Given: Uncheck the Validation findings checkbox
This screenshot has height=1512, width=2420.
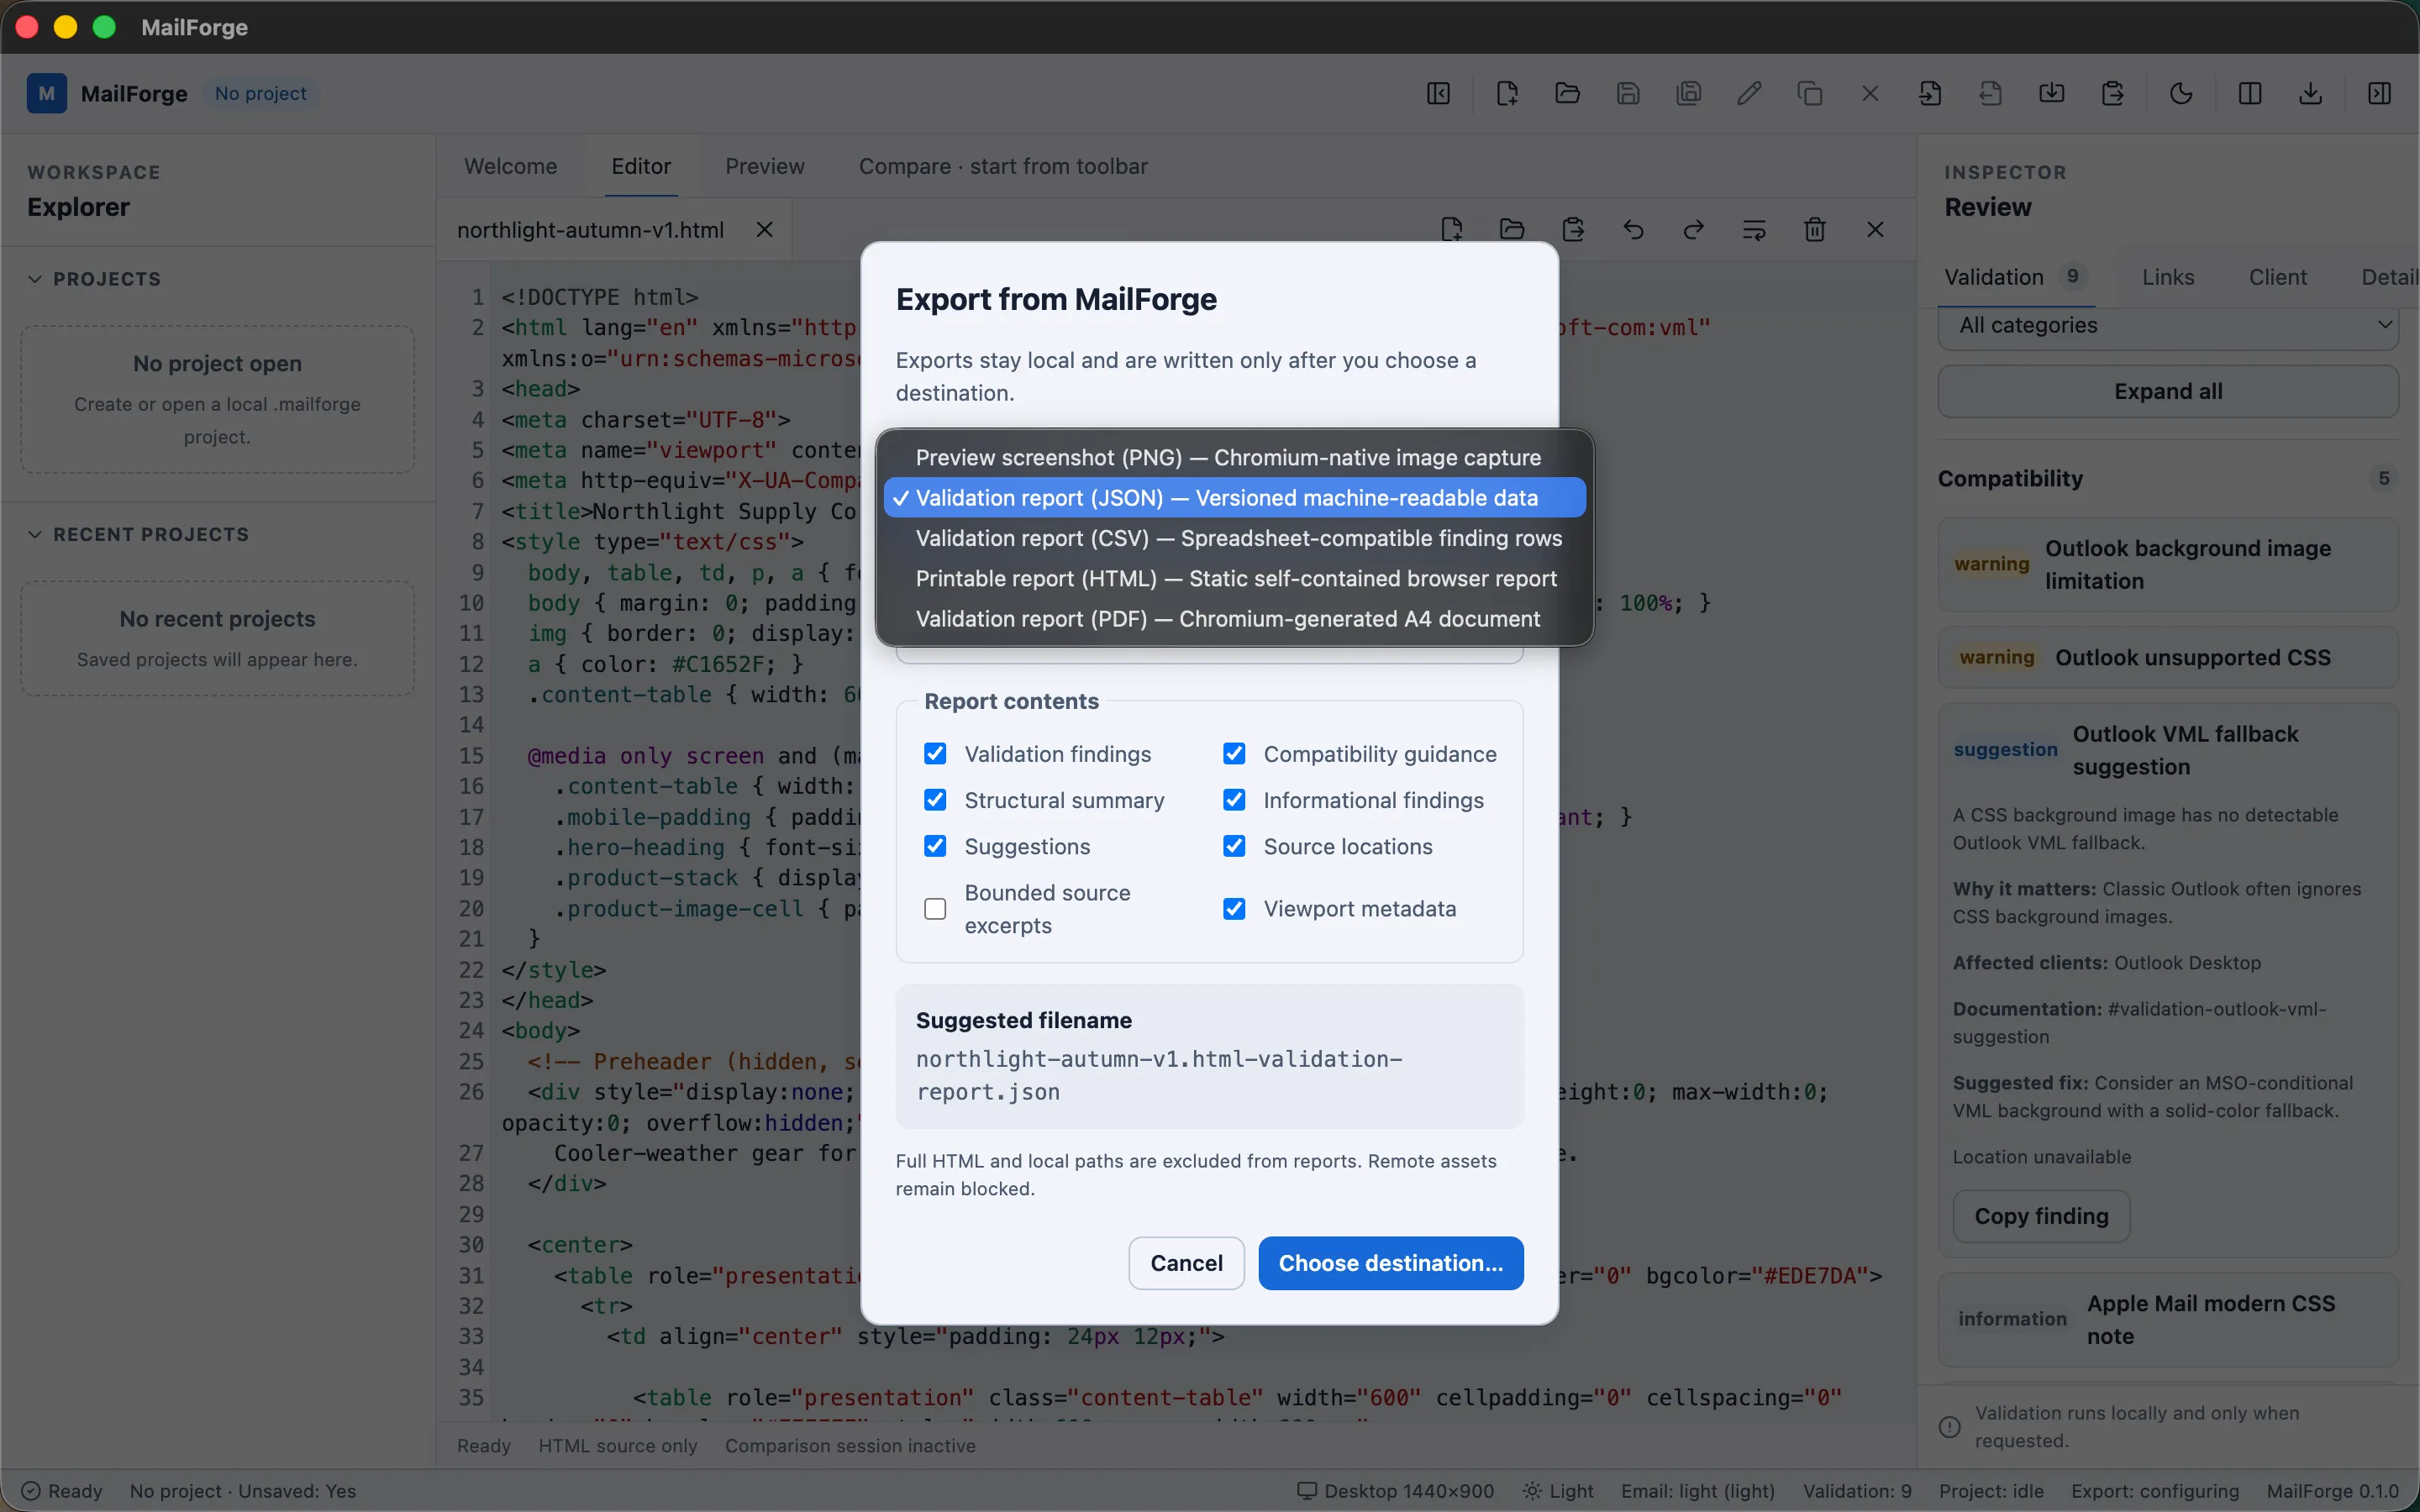Looking at the screenshot, I should point(935,754).
